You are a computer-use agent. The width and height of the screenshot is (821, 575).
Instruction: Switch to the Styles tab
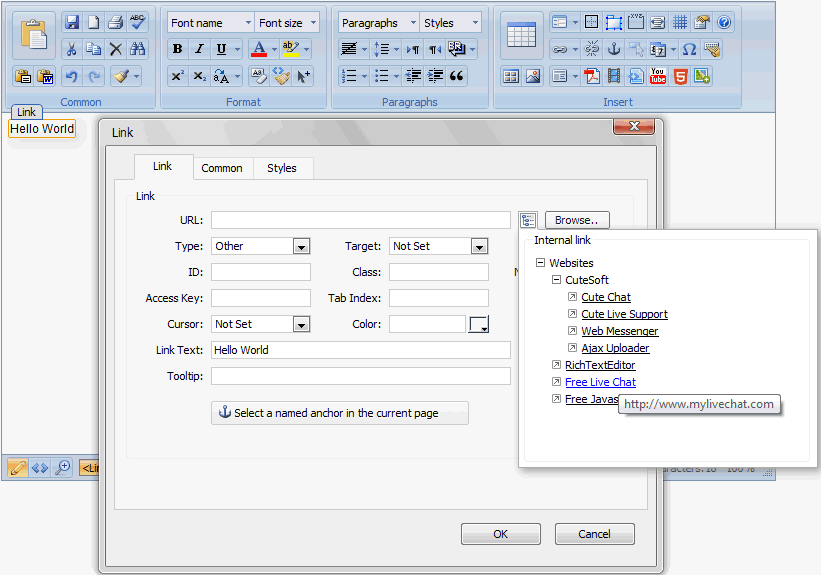(x=281, y=168)
